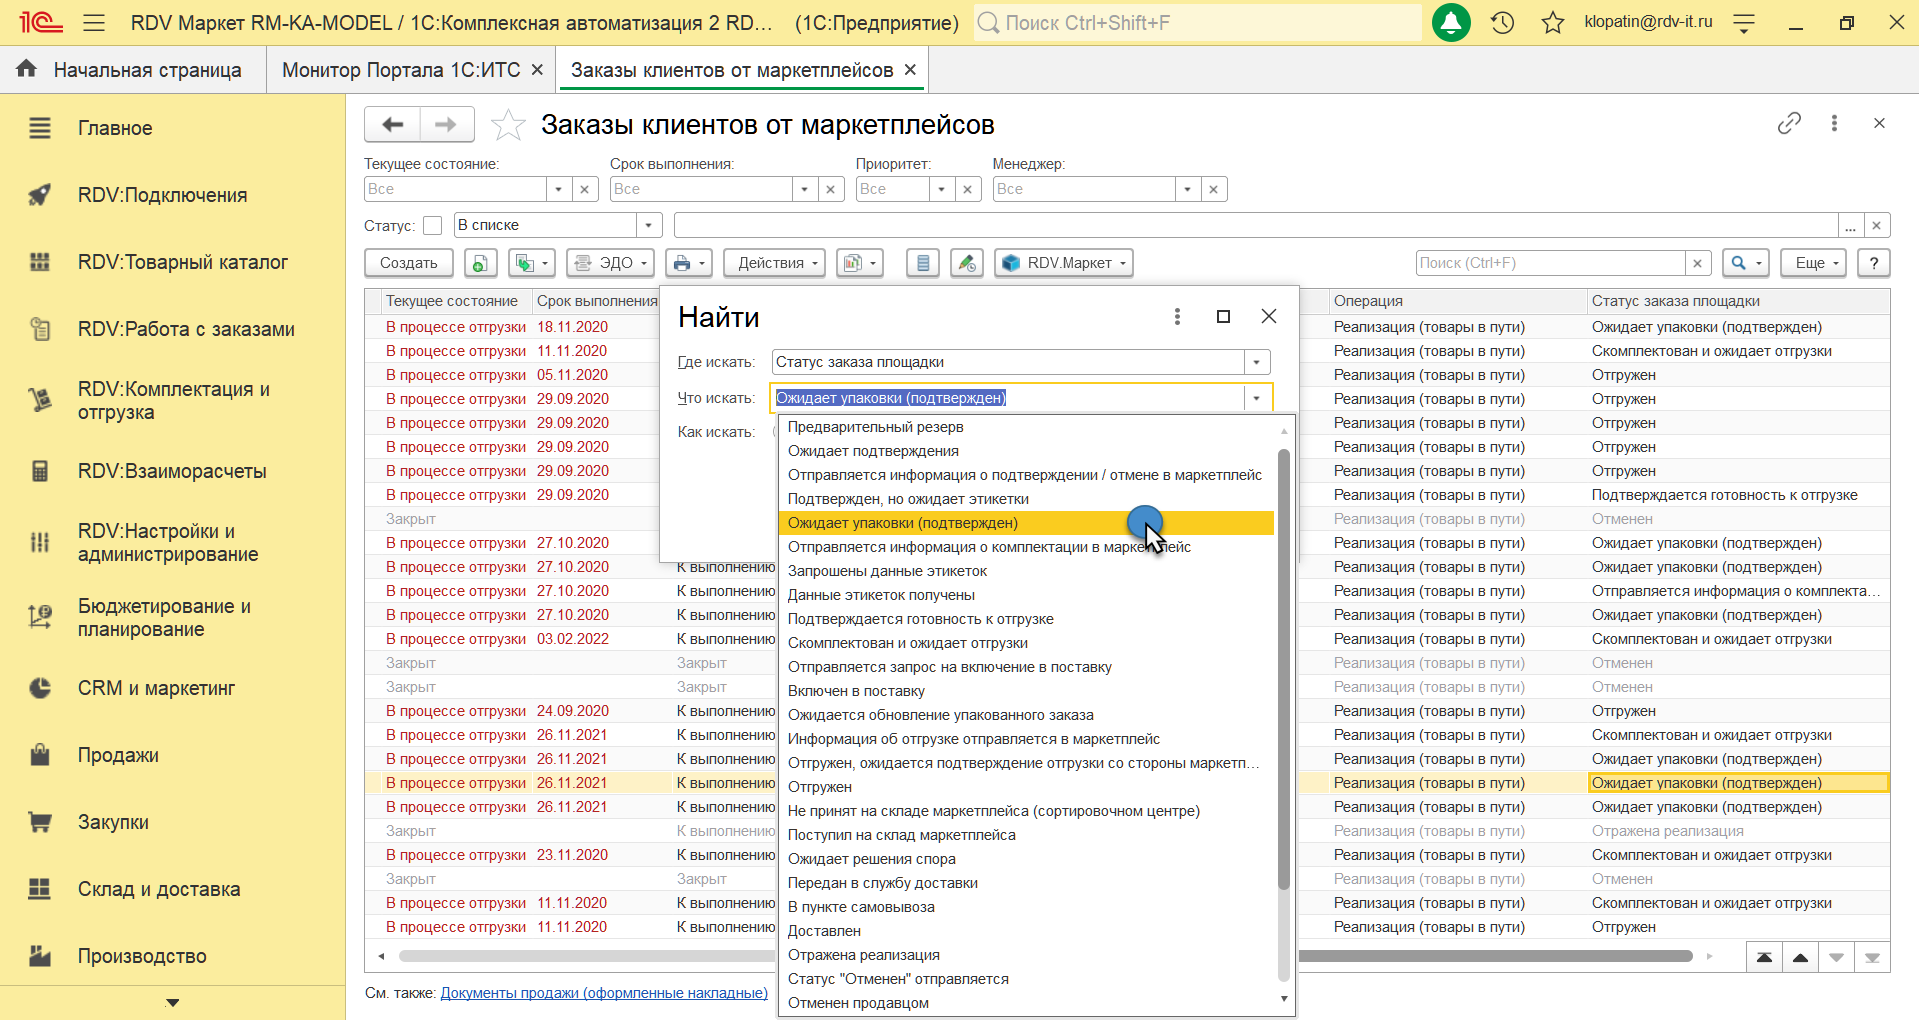Open the RDV.Маркет dropdown menu
This screenshot has height=1020, width=1919.
pyautogui.click(x=1064, y=263)
